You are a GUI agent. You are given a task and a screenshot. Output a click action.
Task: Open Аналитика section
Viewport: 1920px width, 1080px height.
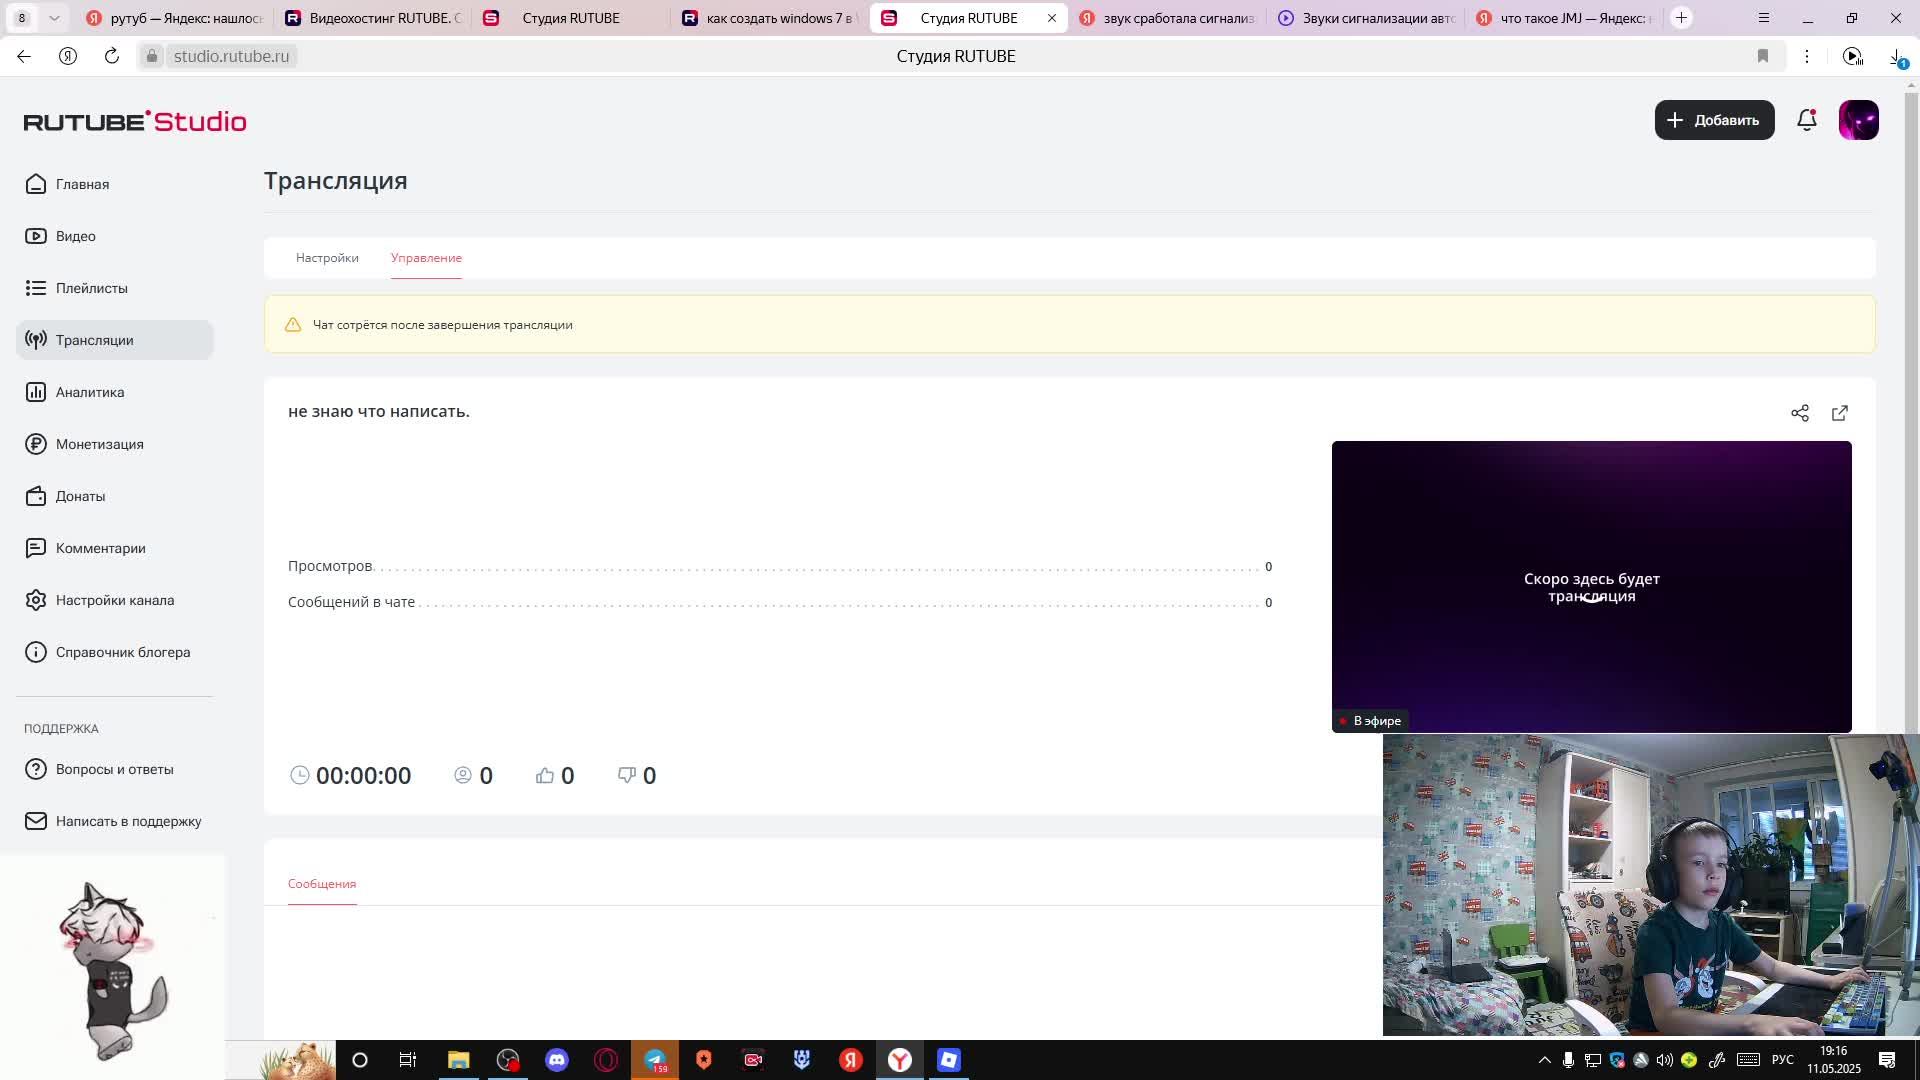[x=114, y=392]
